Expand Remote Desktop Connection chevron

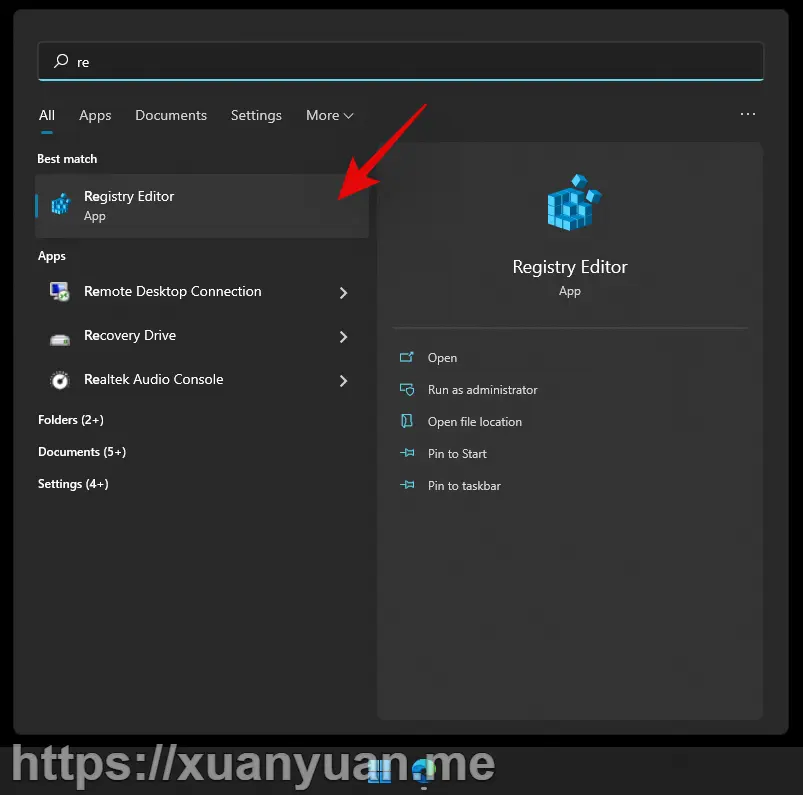click(x=343, y=293)
